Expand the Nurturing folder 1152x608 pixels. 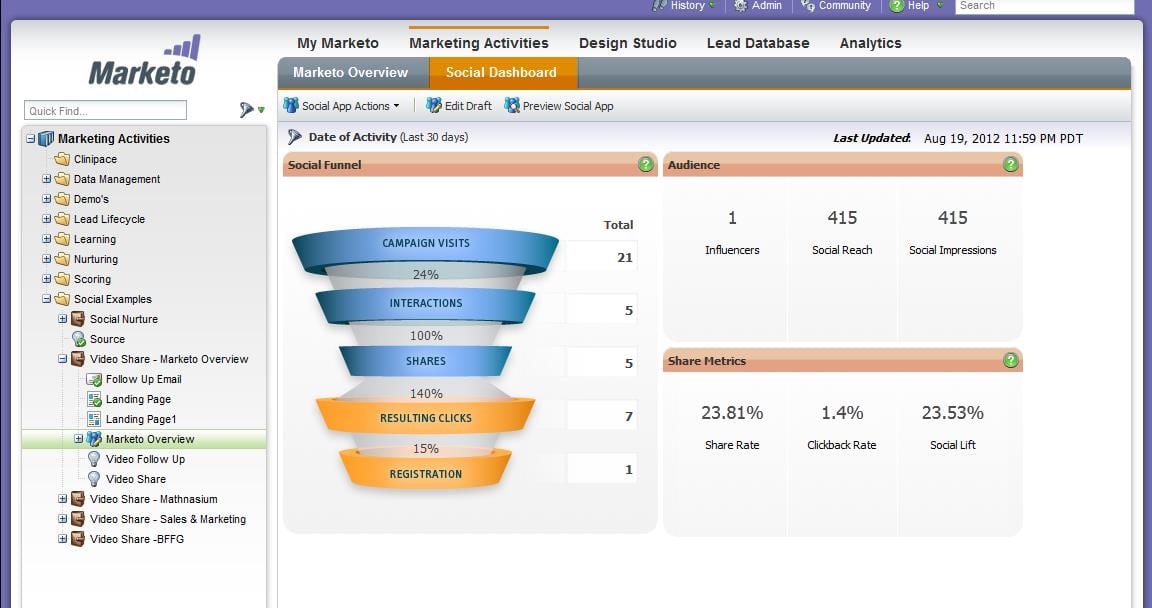point(46,259)
